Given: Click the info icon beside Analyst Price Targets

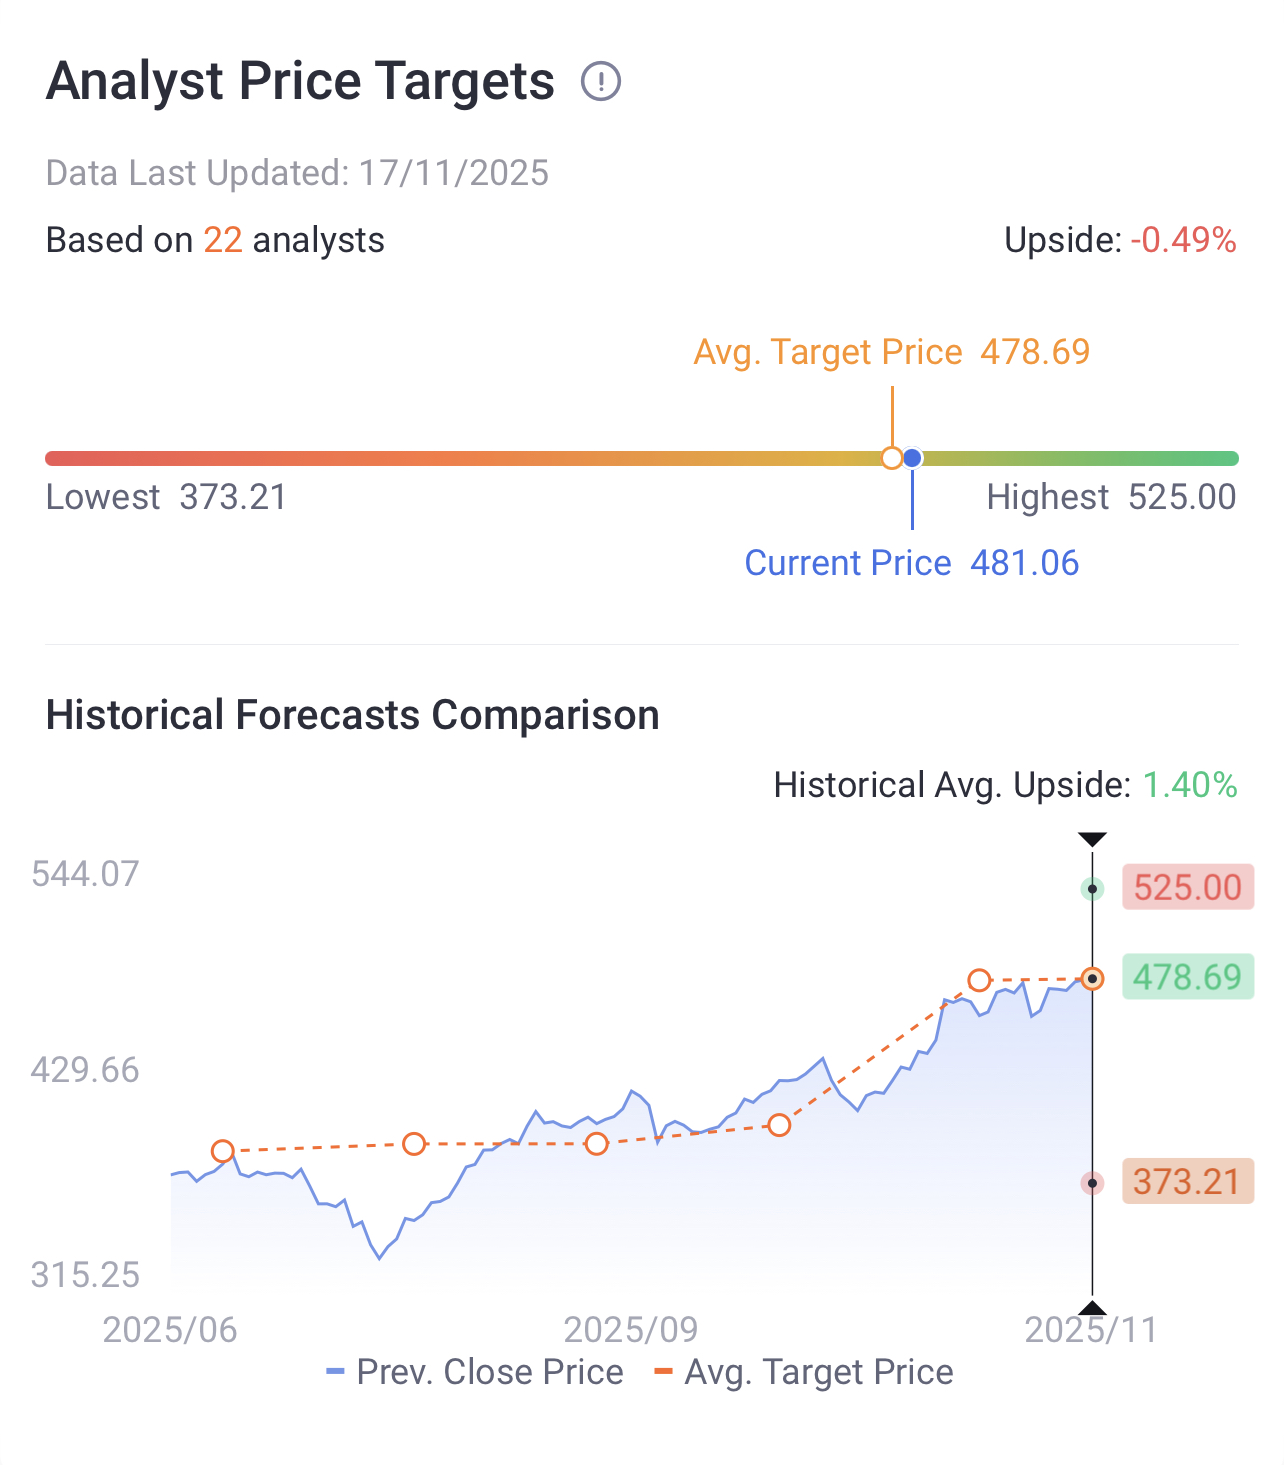Looking at the screenshot, I should pos(601,81).
